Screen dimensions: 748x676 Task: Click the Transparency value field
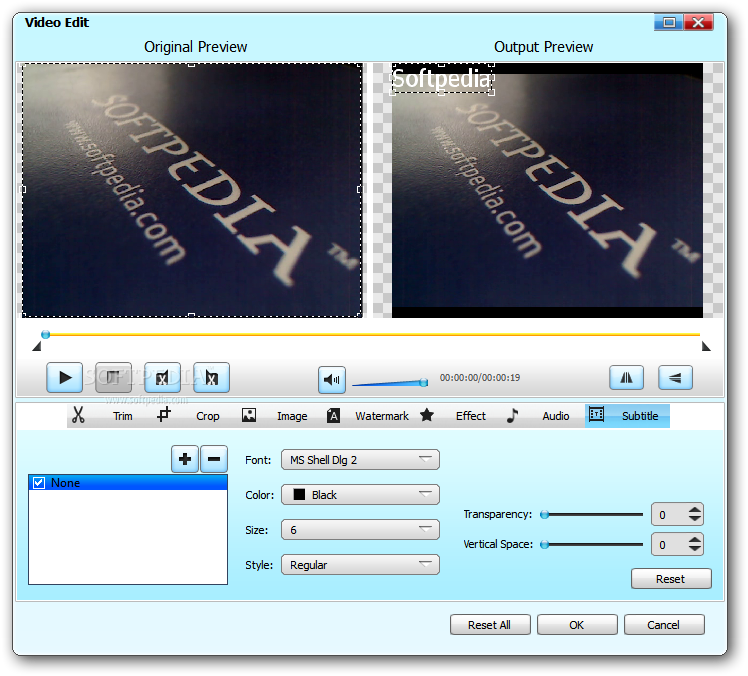point(670,515)
